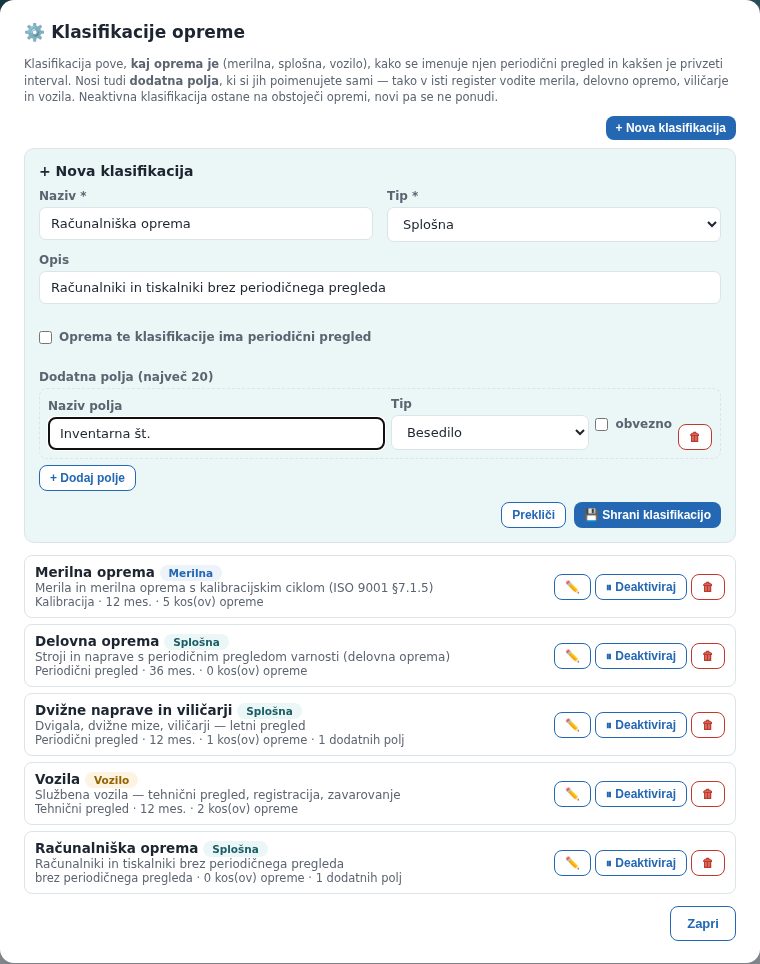The width and height of the screenshot is (760, 964).
Task: Deactivate the Delovna oprema classification
Action: tap(641, 656)
